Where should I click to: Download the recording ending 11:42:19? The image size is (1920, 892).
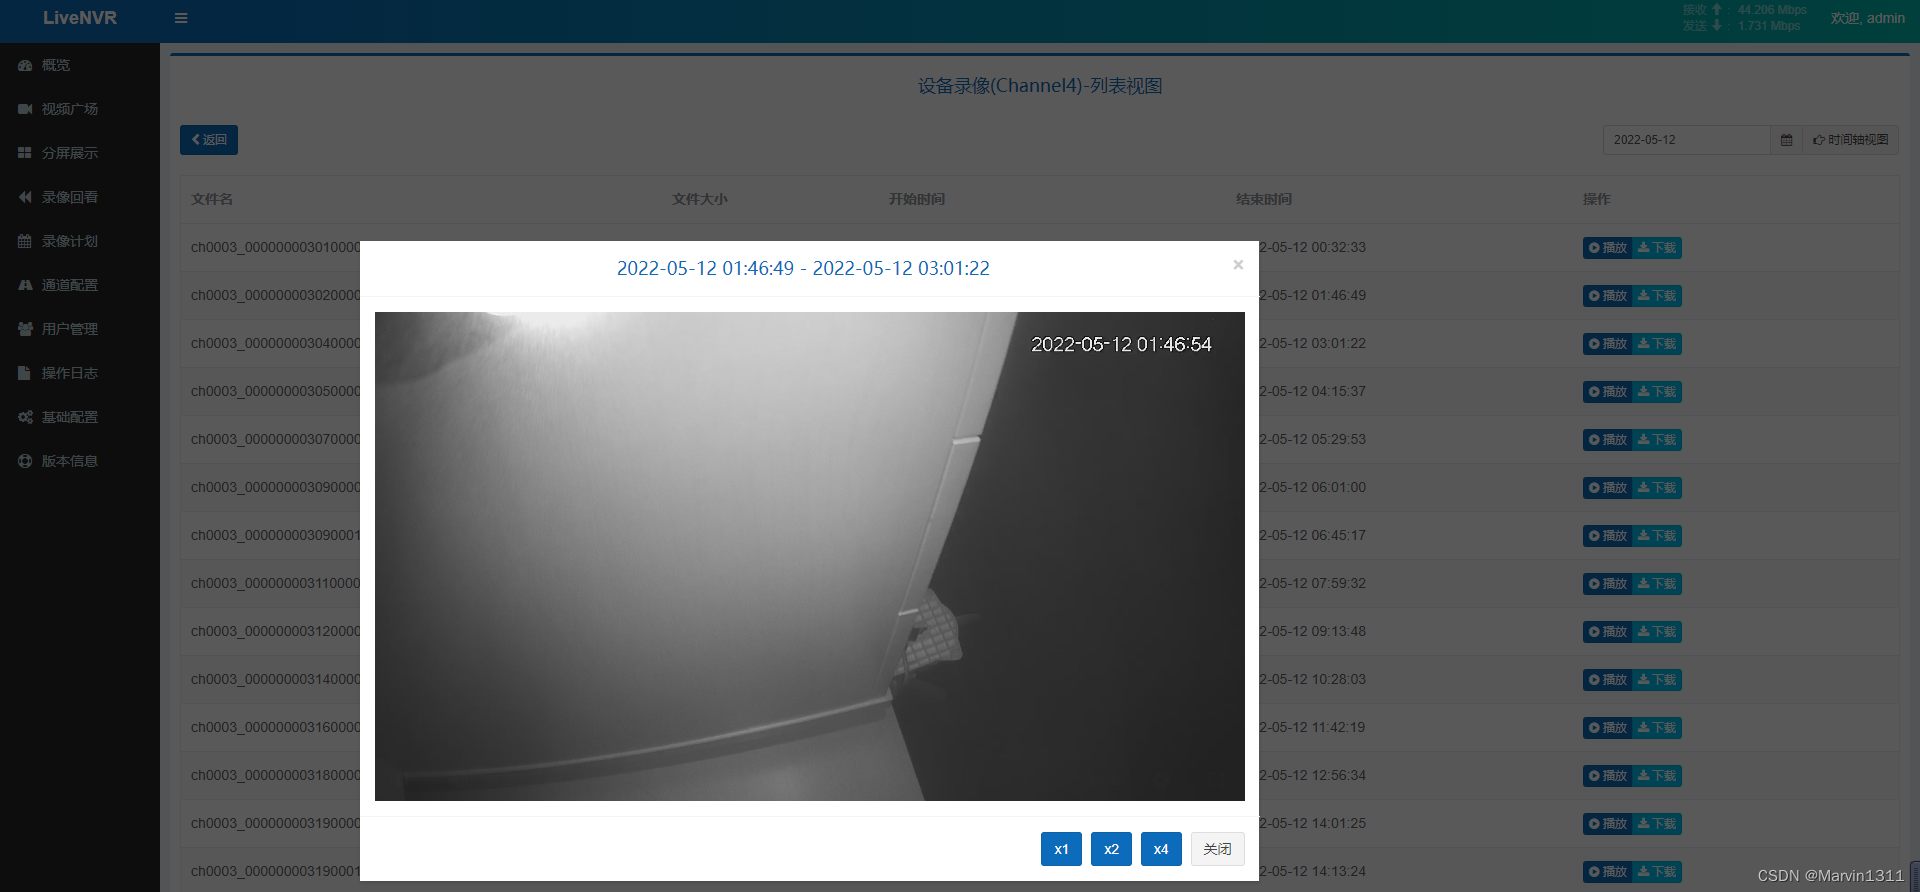[x=1657, y=728]
